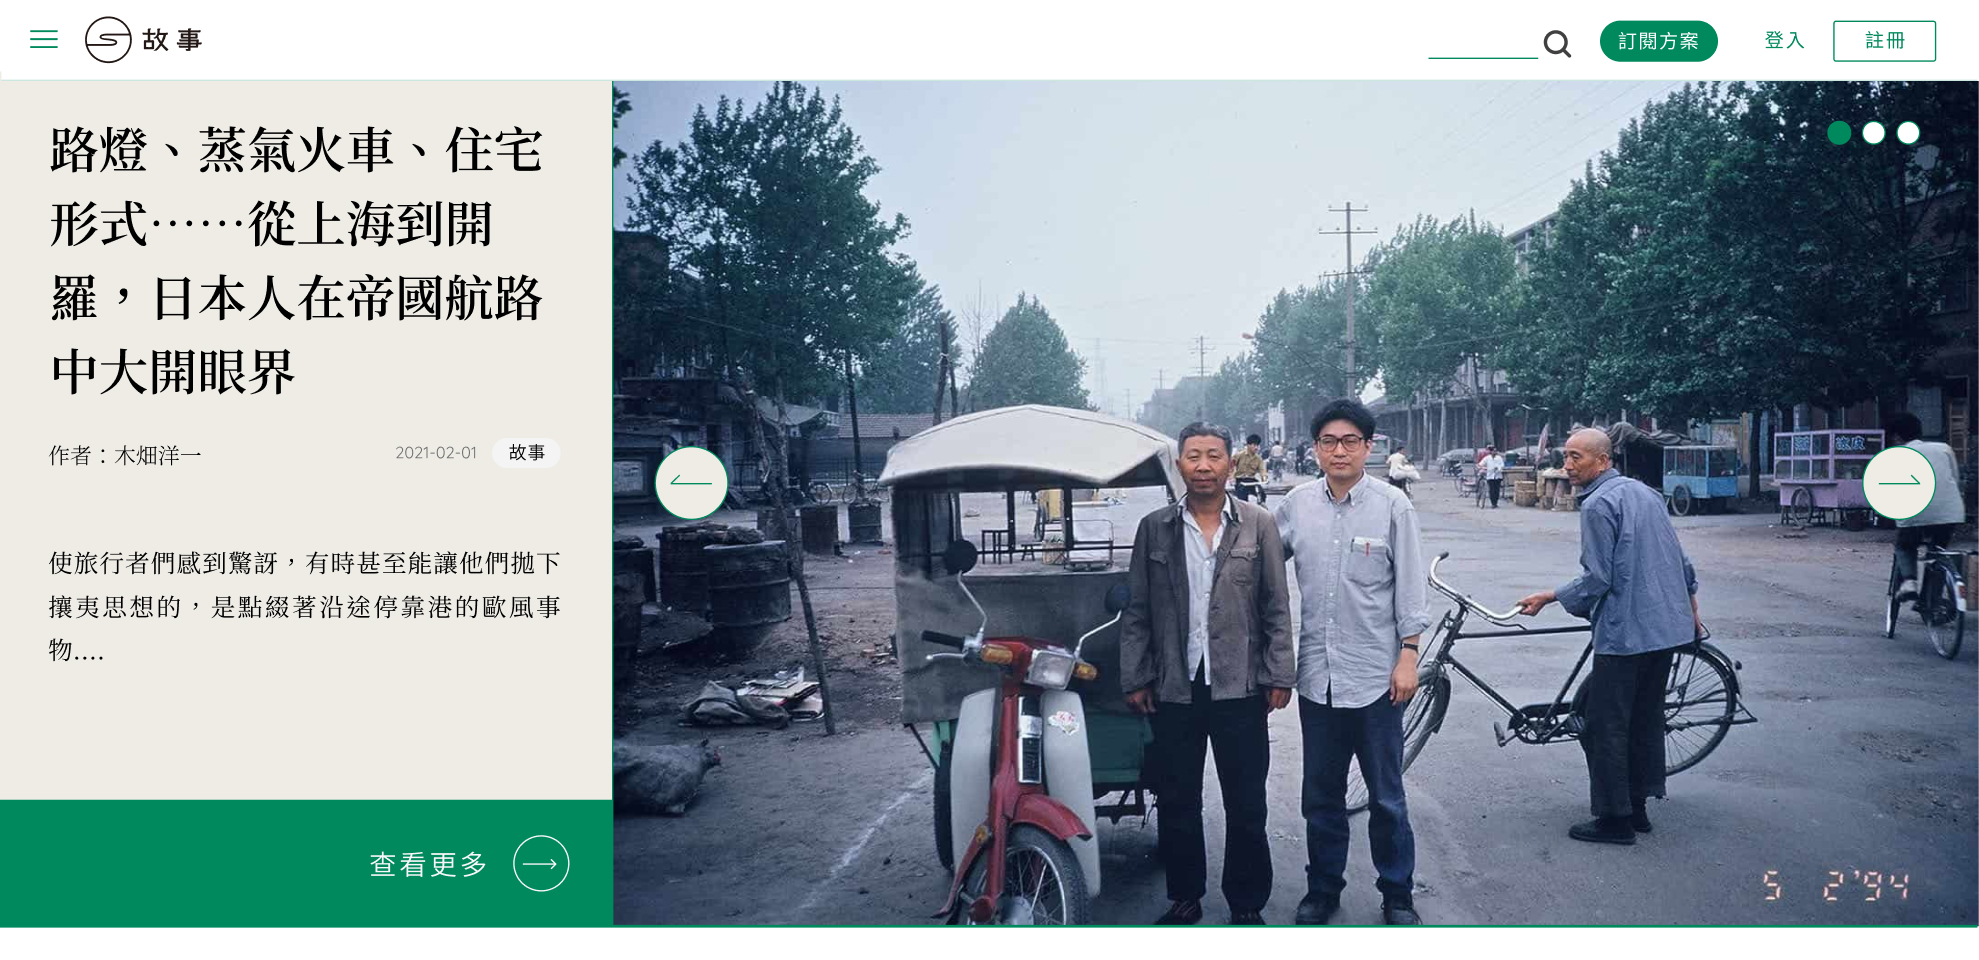
Task: Click the 故事 category tag
Action: tap(526, 453)
